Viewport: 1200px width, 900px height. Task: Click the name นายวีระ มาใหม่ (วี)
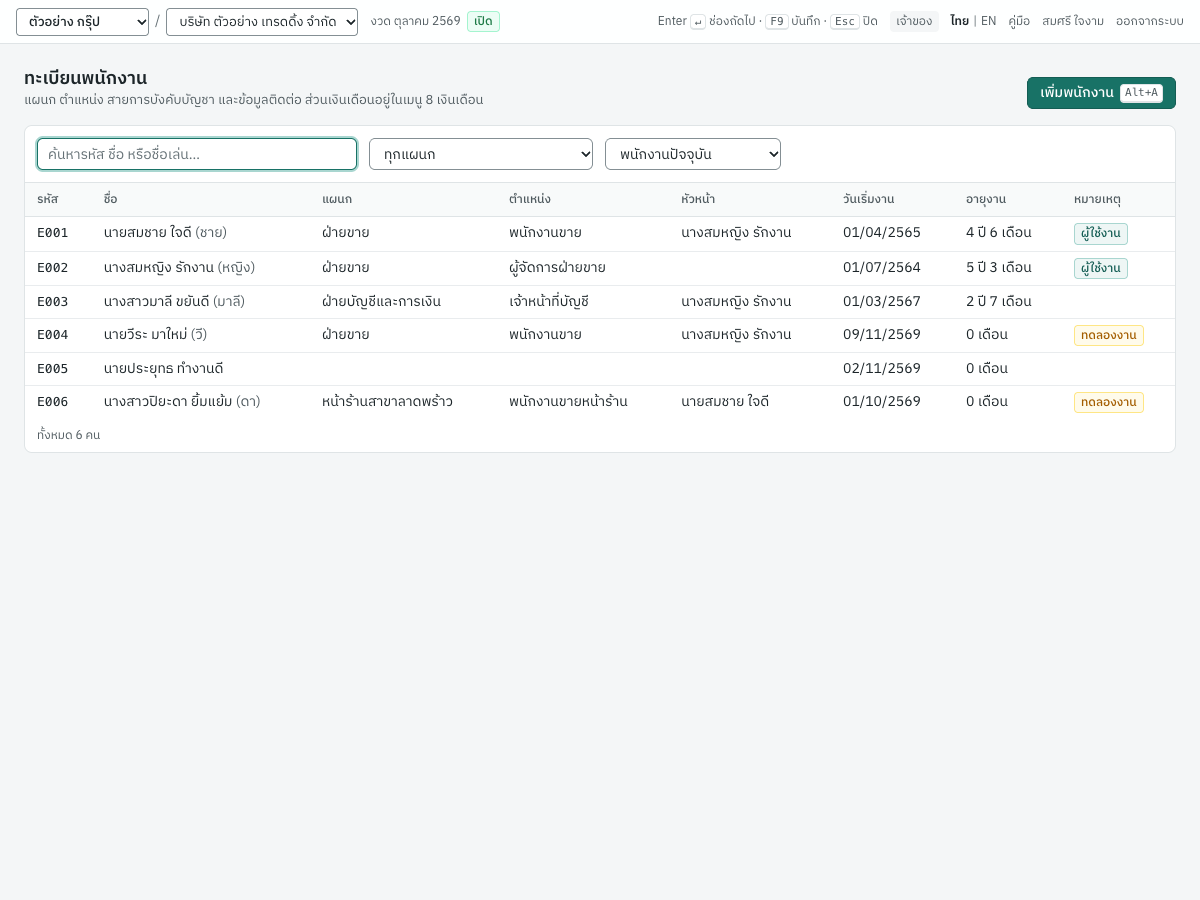tap(155, 335)
